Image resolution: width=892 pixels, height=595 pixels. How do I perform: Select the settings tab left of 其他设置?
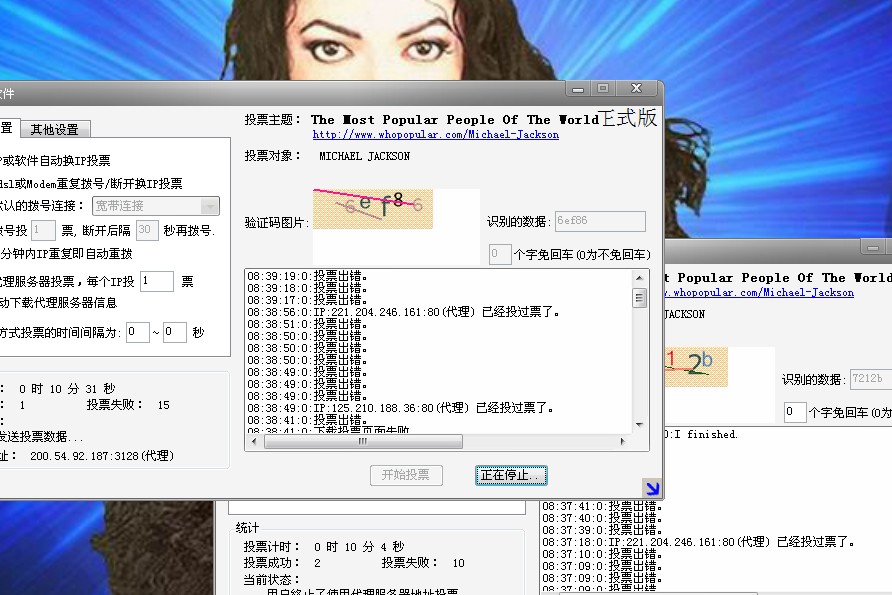coord(8,129)
